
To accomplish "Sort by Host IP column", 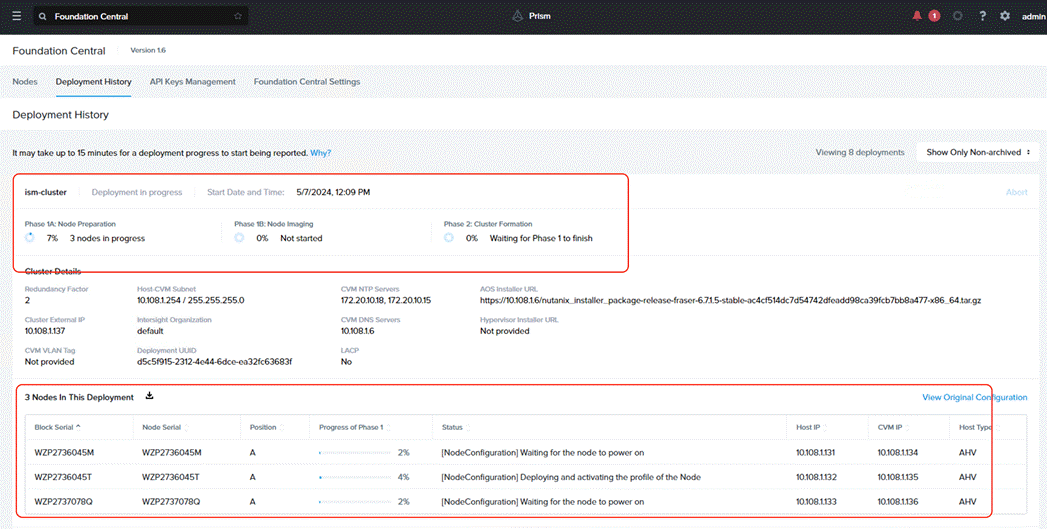I will coord(811,427).
